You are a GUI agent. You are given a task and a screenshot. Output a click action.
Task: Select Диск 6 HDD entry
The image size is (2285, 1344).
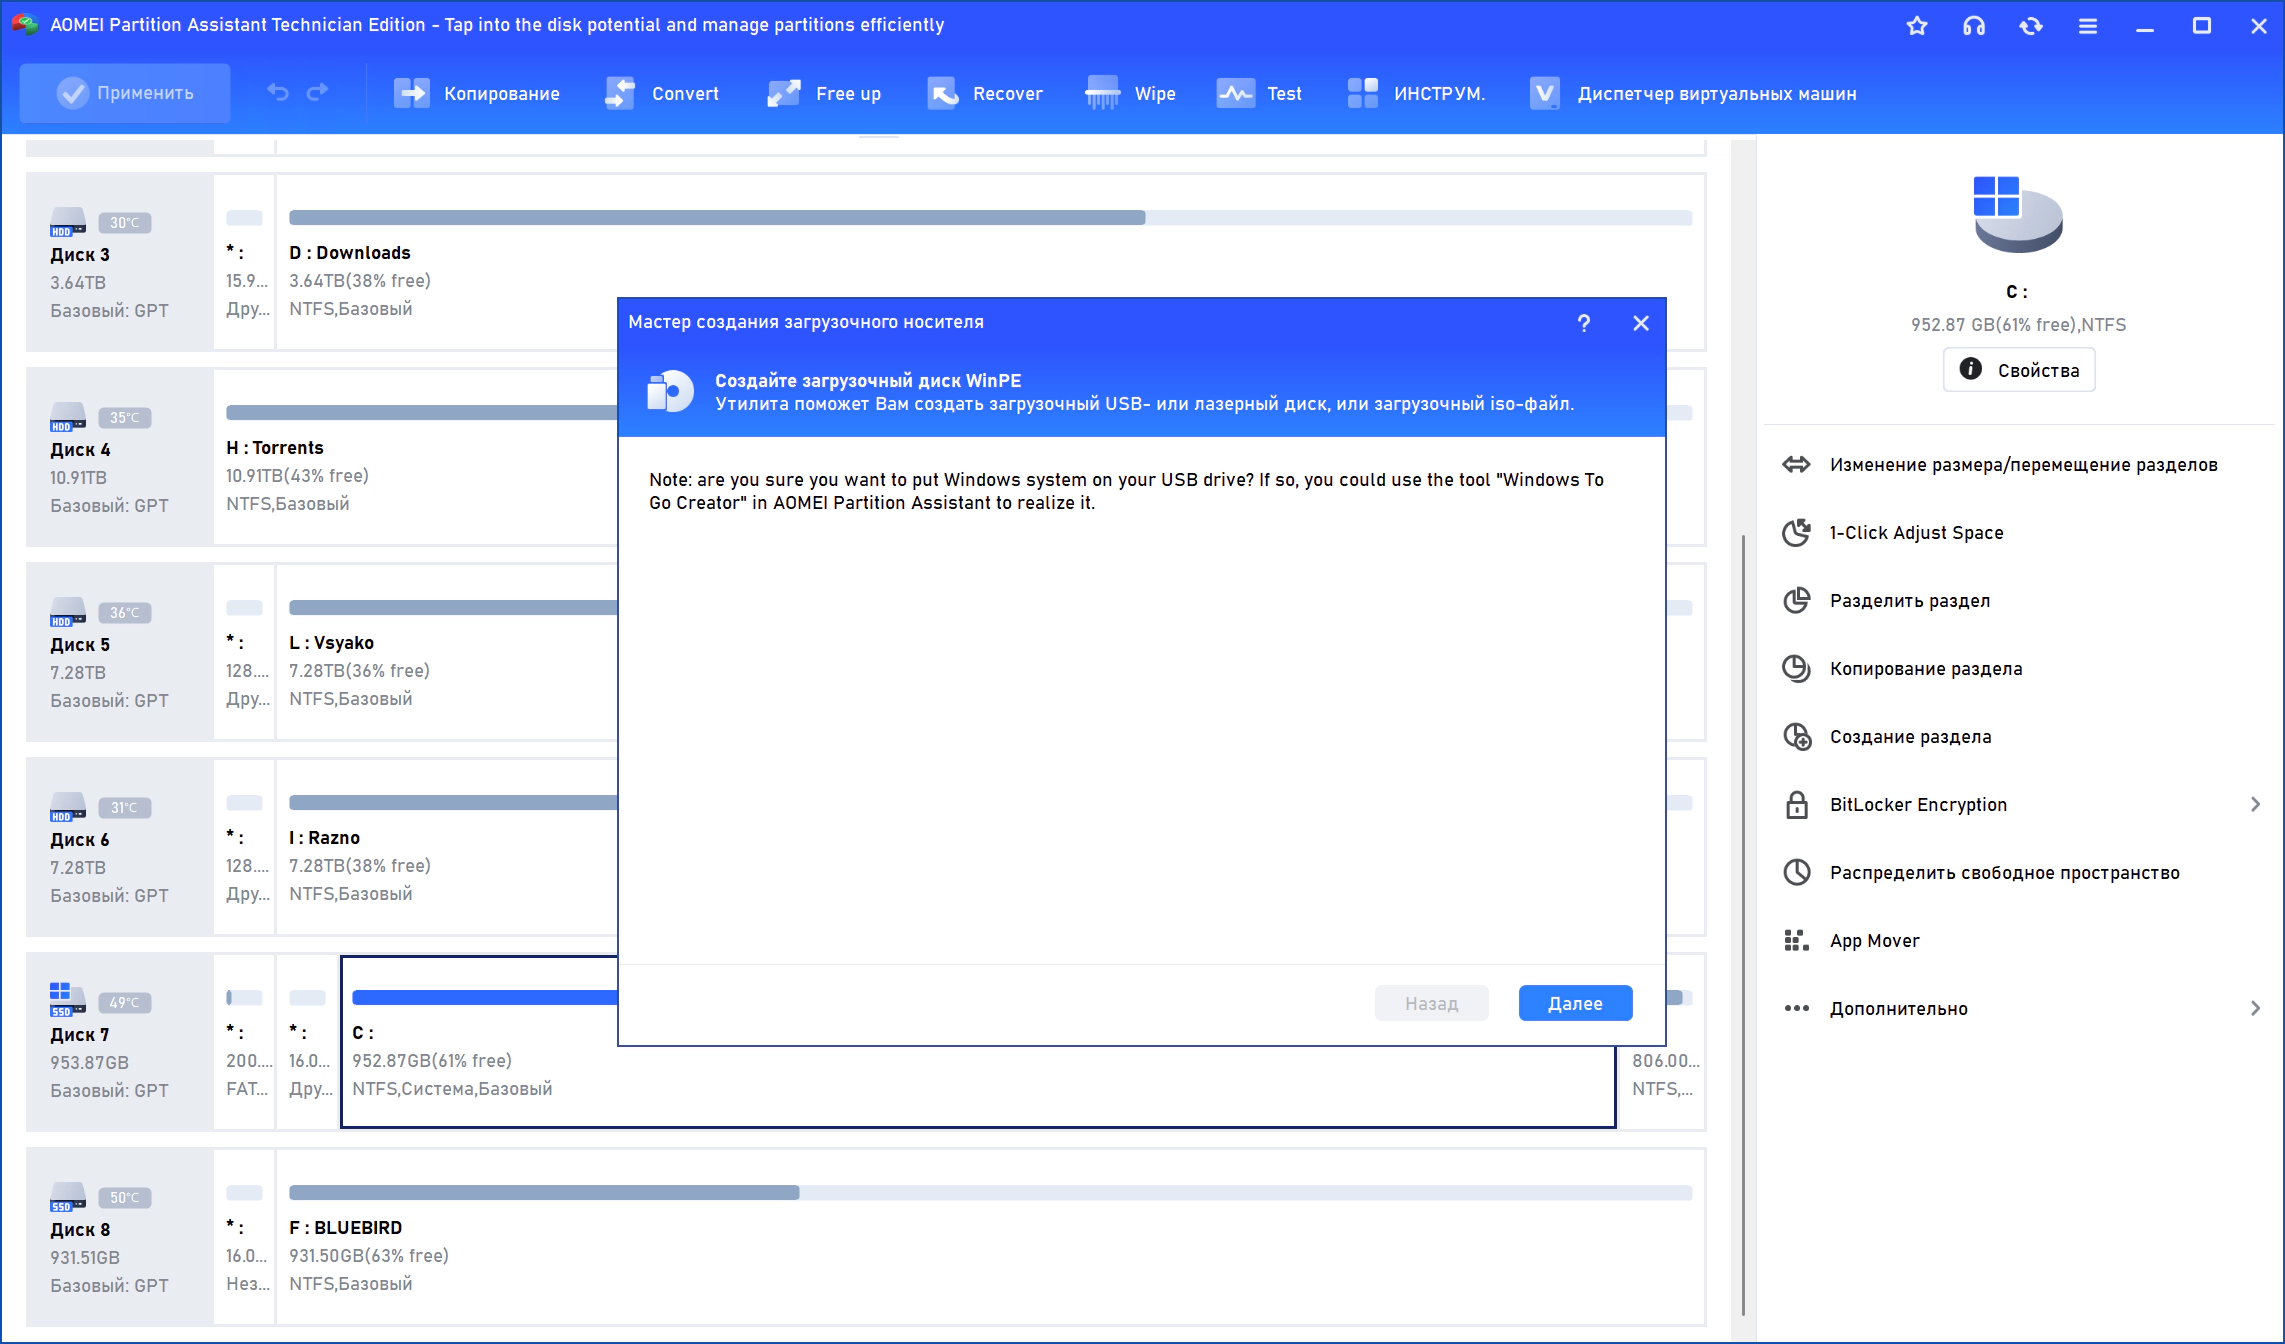click(120, 847)
